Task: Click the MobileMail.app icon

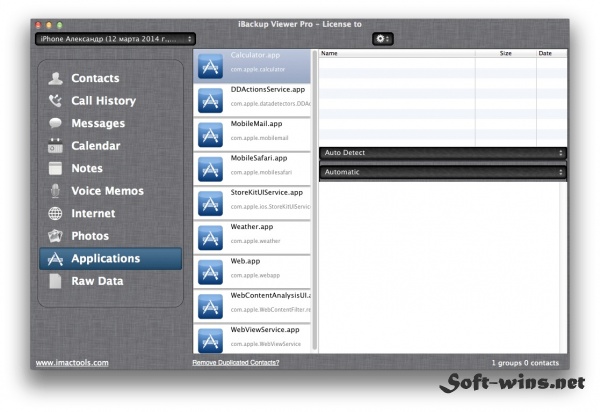Action: click(x=210, y=135)
